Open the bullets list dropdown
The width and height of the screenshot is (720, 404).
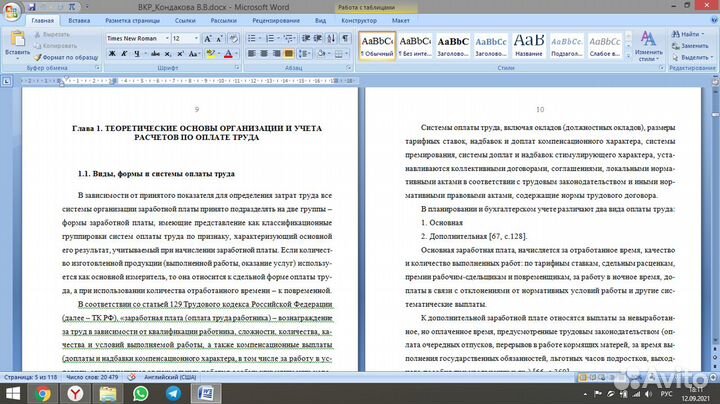click(x=260, y=39)
